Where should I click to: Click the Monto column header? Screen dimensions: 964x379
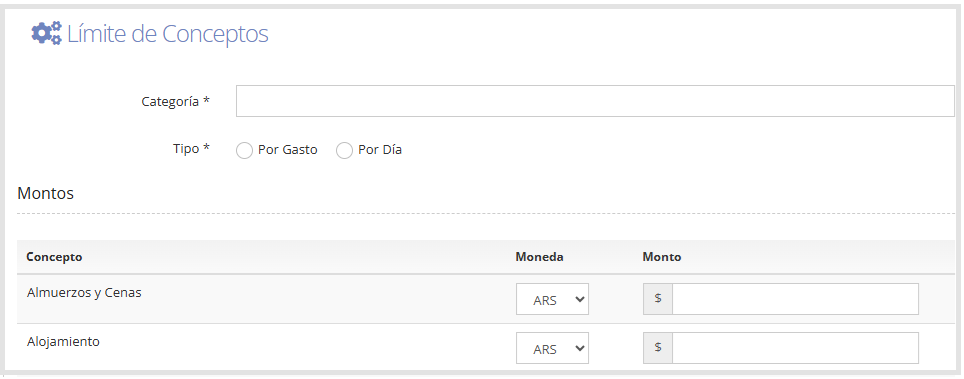tap(662, 257)
